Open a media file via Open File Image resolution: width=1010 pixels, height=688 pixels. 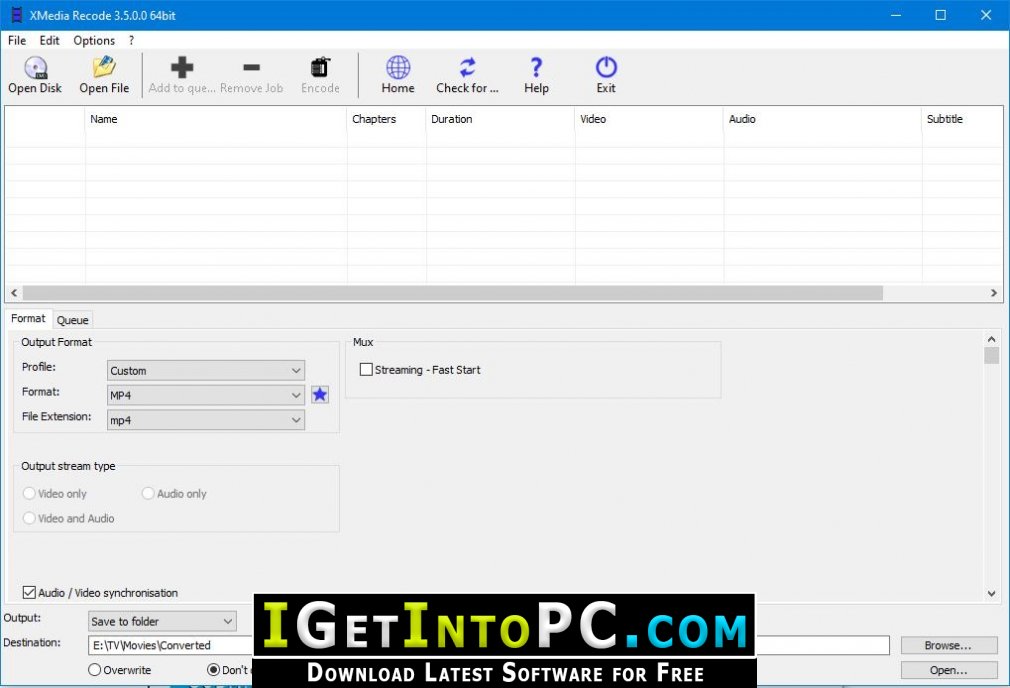click(104, 67)
